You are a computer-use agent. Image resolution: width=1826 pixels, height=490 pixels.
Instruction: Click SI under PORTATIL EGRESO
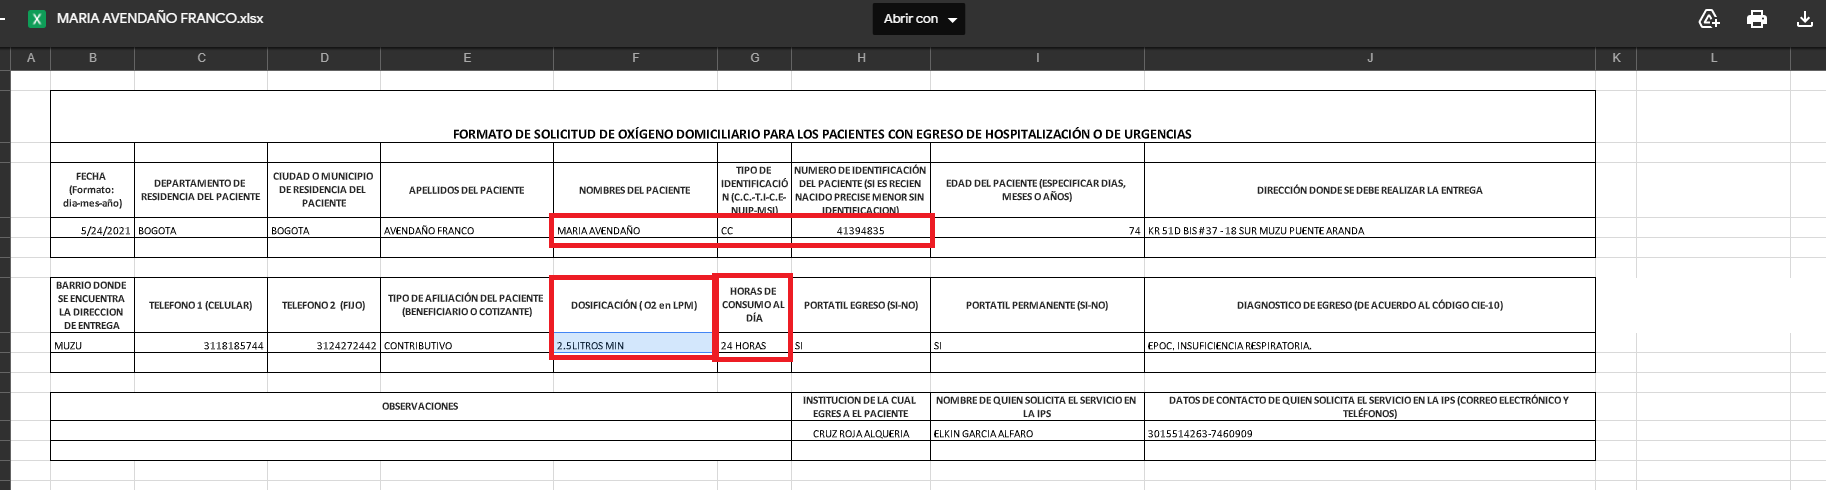861,345
